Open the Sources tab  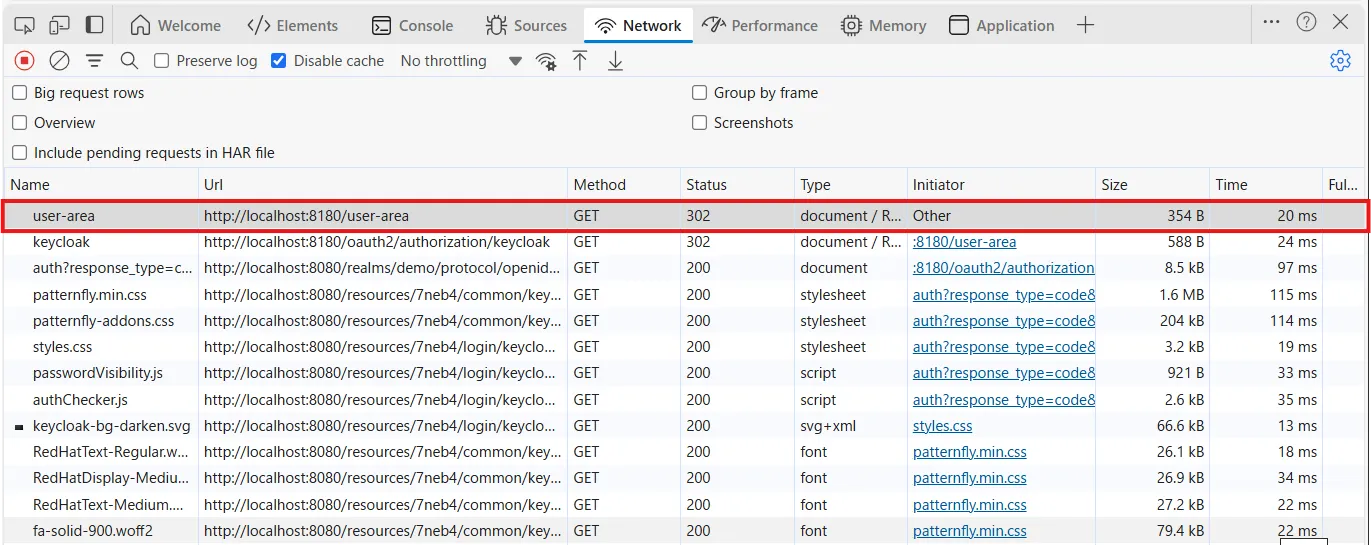(526, 25)
